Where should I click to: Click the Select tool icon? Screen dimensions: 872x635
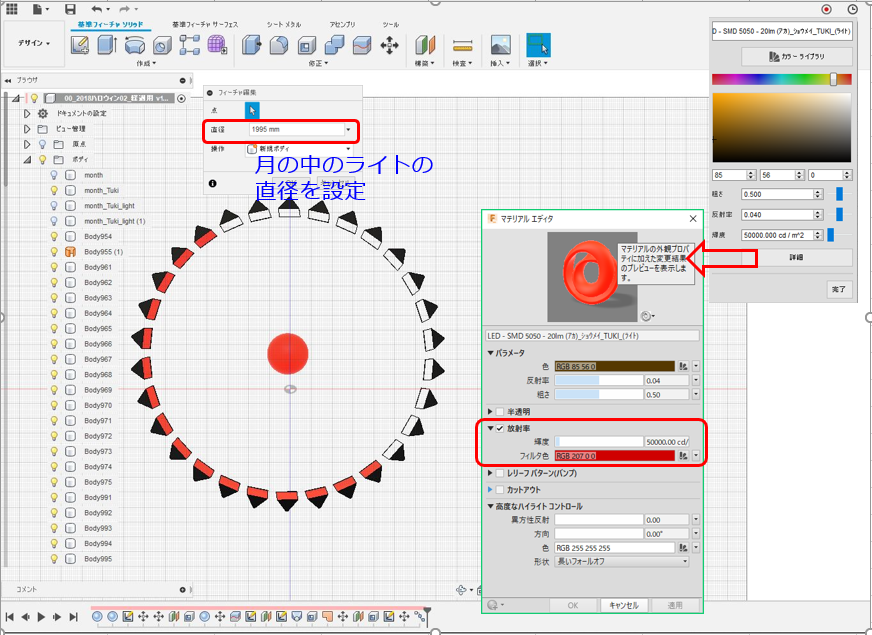538,45
